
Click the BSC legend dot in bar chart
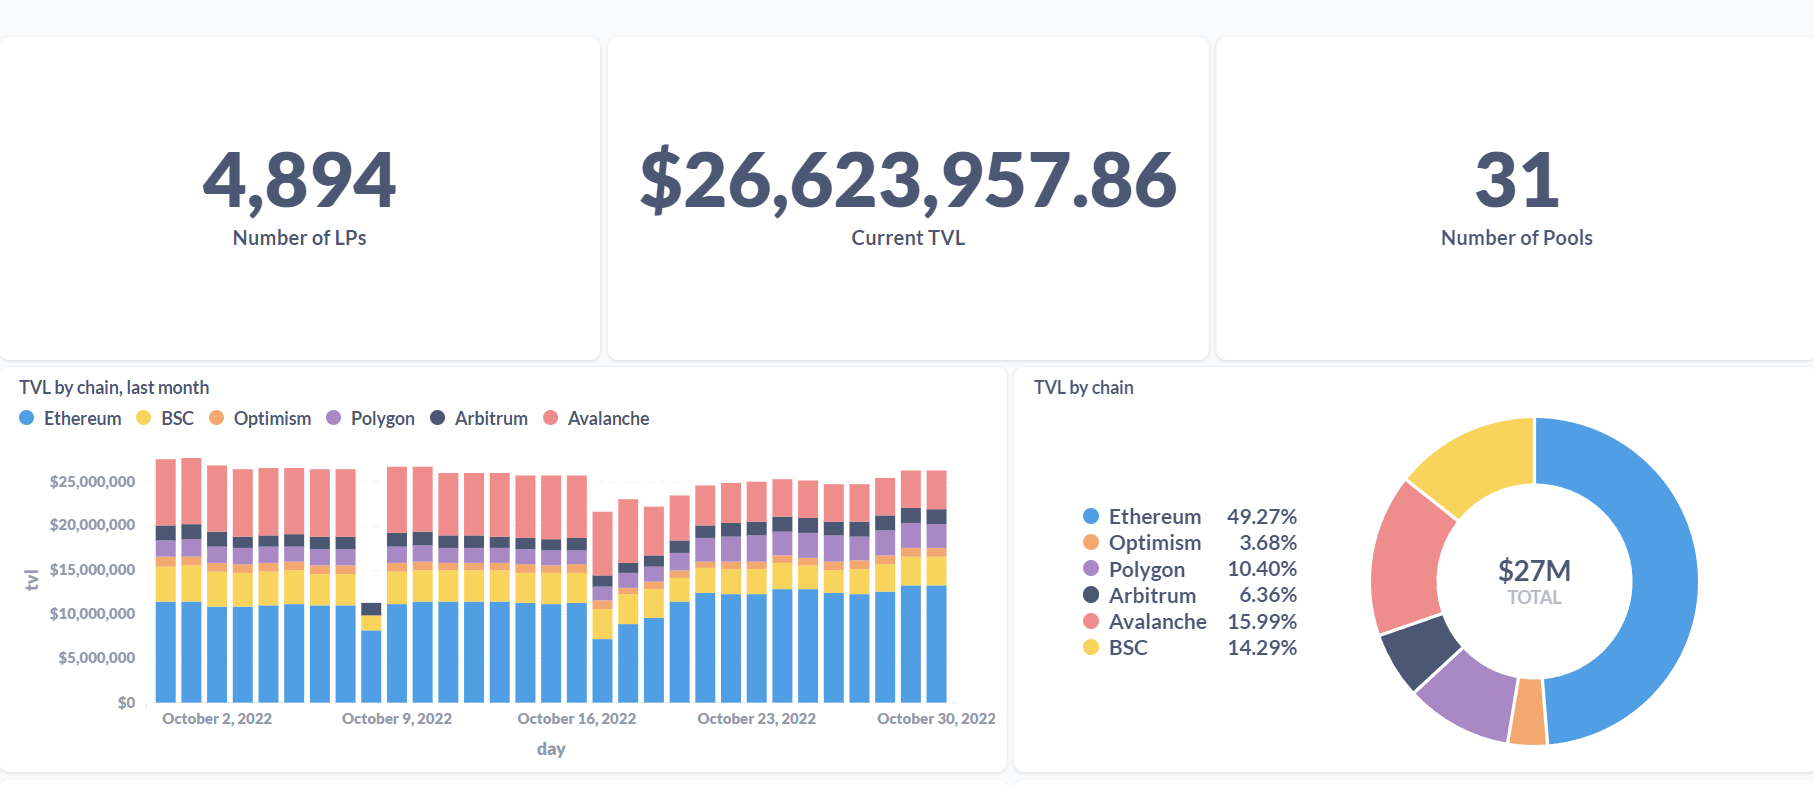tap(144, 418)
